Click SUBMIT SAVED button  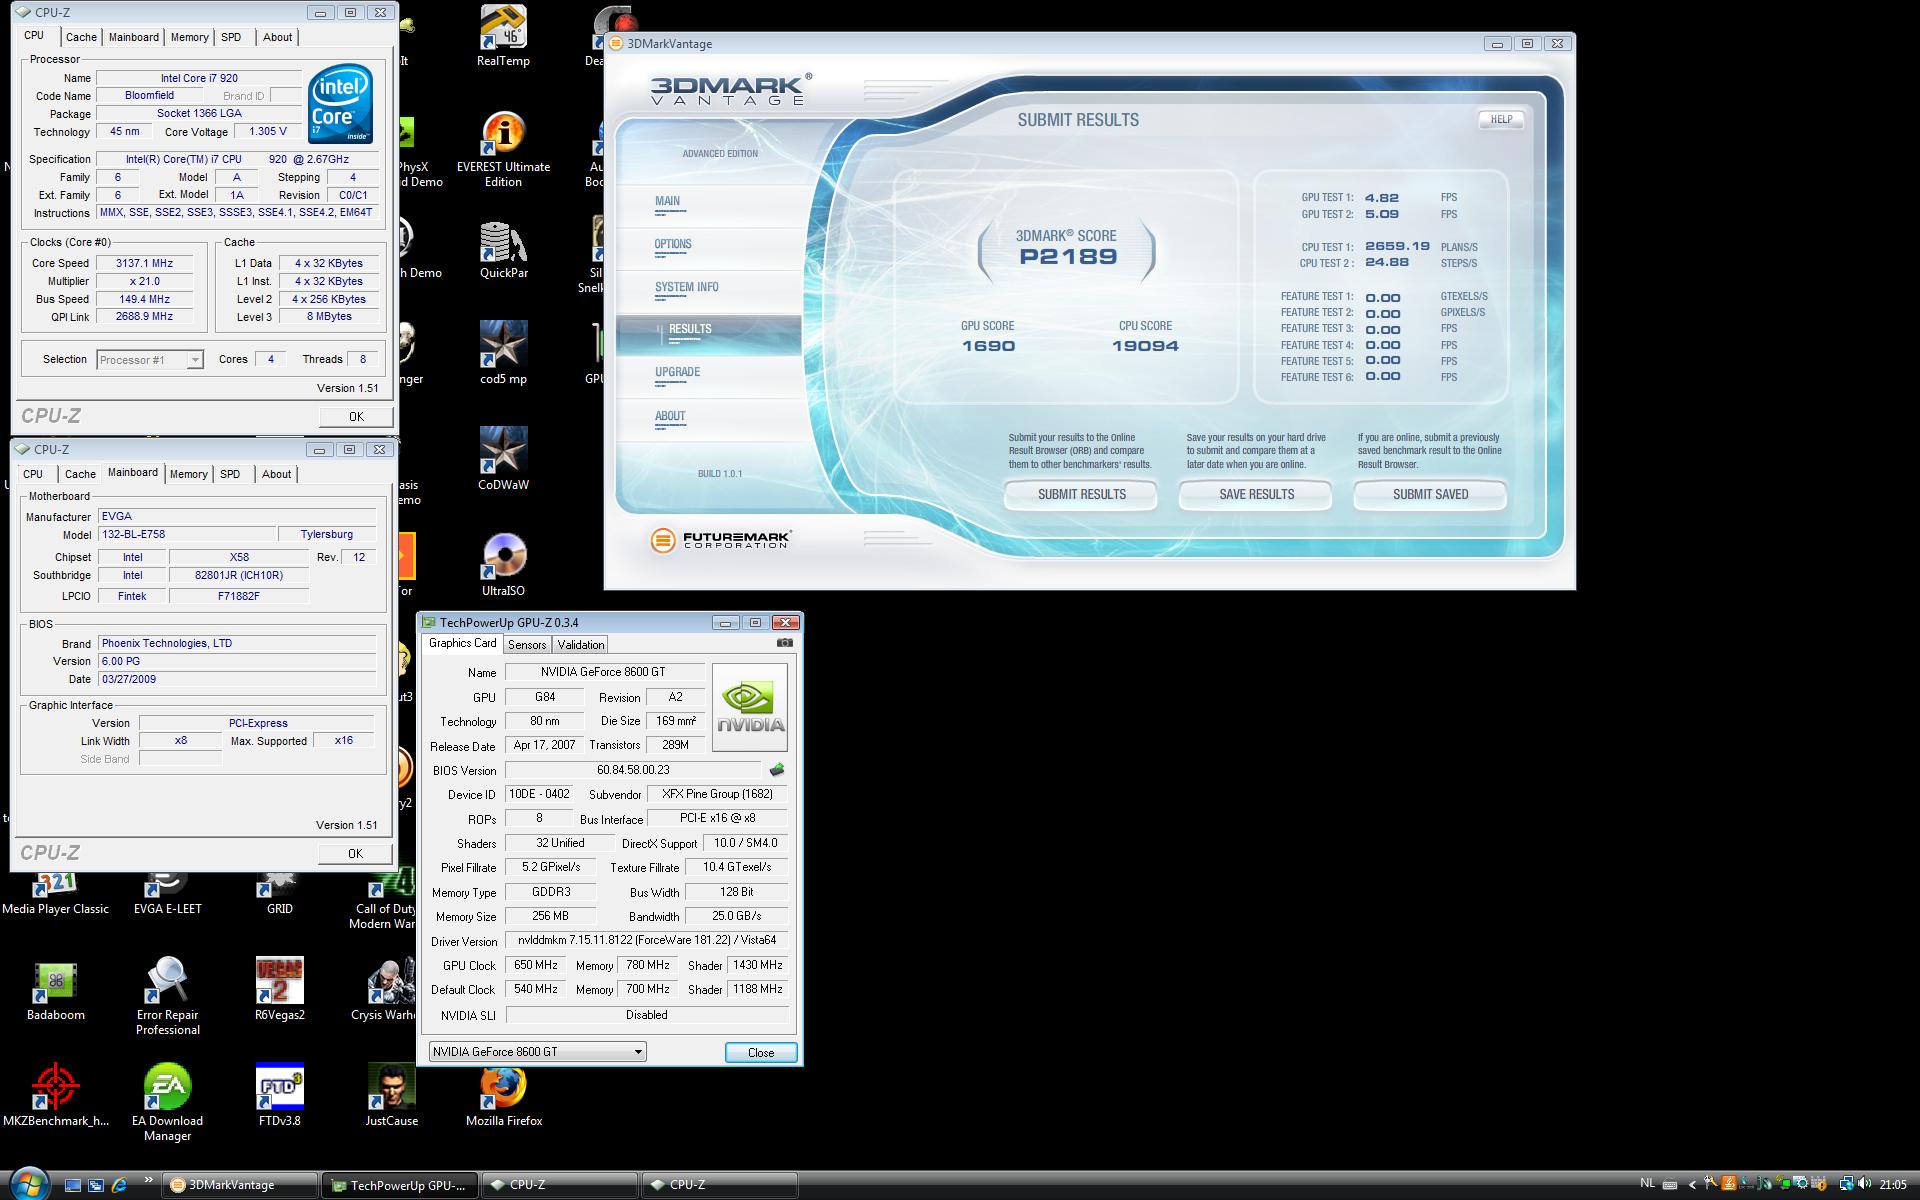click(1431, 494)
